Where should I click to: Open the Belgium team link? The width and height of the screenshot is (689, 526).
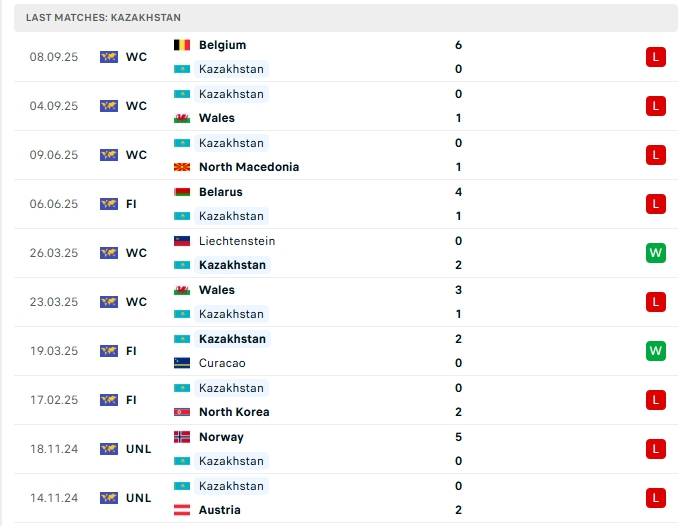click(222, 45)
